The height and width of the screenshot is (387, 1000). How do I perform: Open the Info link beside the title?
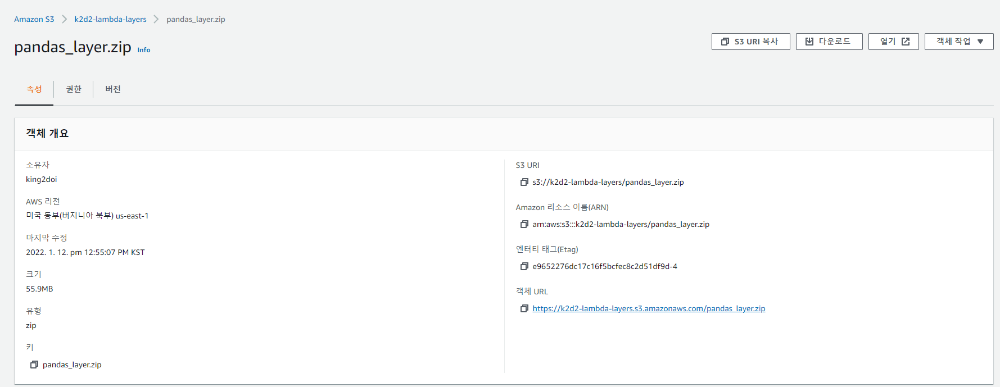(x=144, y=50)
